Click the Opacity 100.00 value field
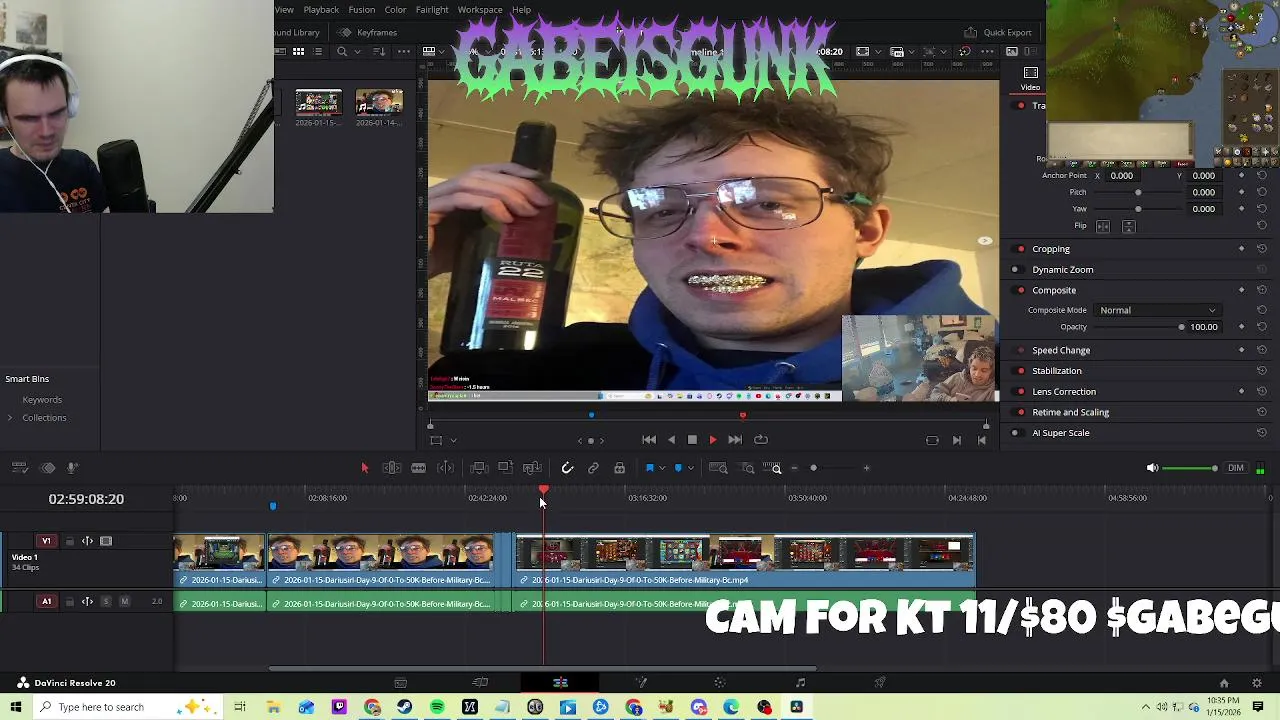1280x720 pixels. click(1204, 327)
